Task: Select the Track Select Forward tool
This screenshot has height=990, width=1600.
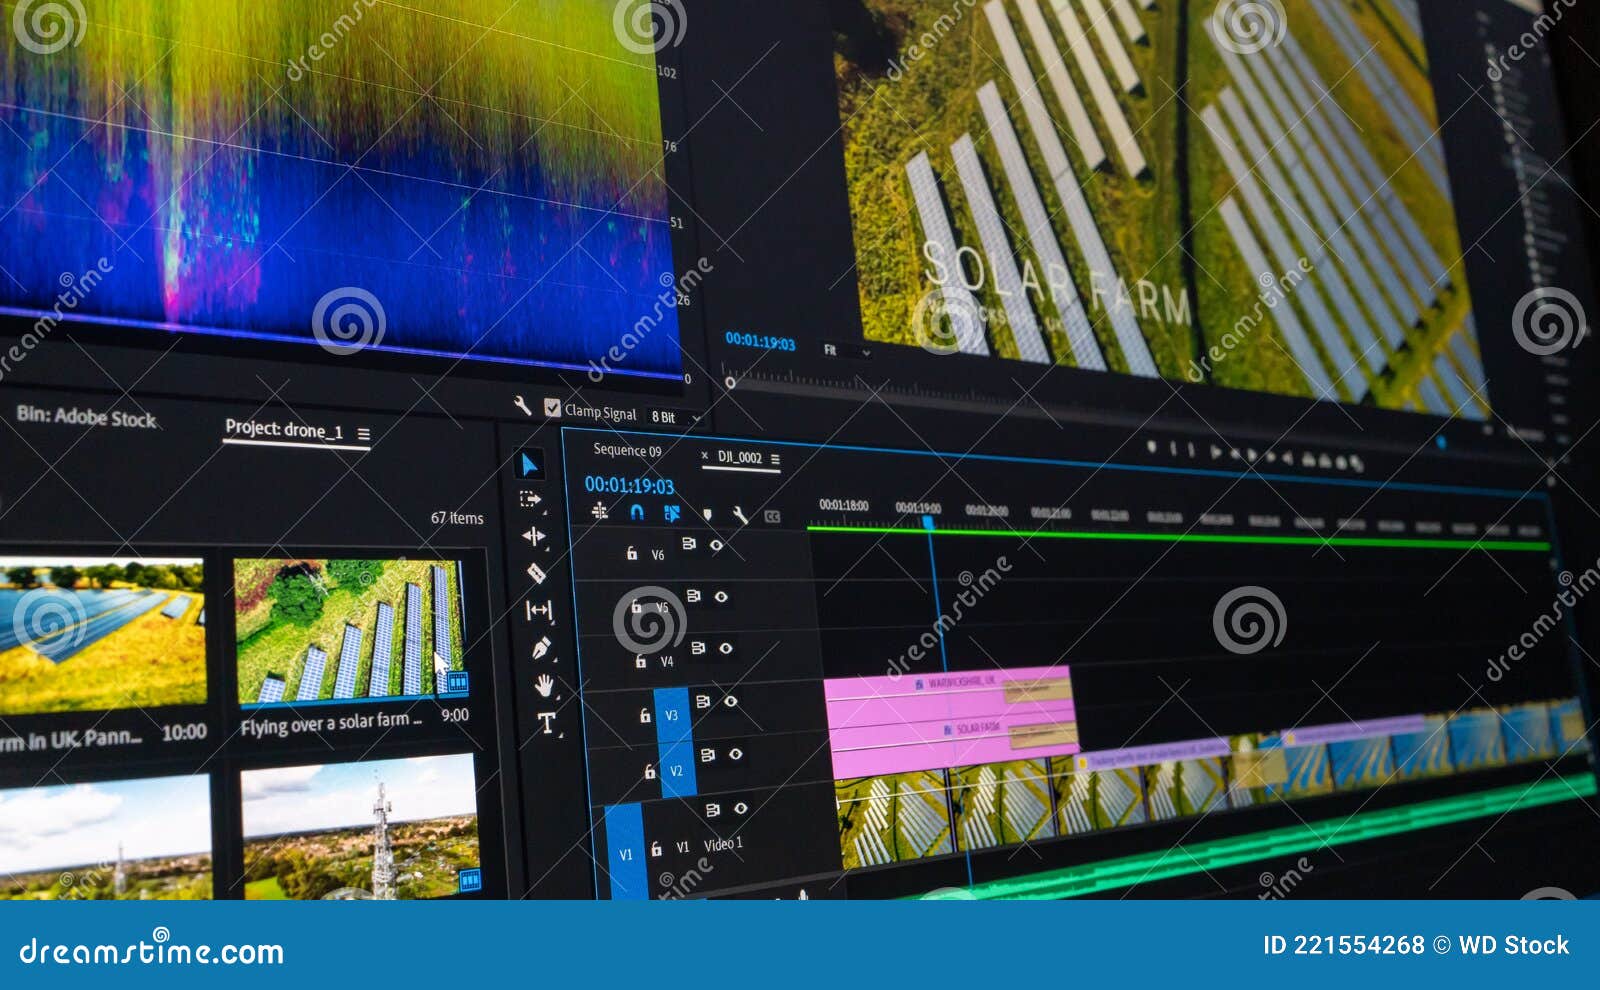Action: point(532,500)
